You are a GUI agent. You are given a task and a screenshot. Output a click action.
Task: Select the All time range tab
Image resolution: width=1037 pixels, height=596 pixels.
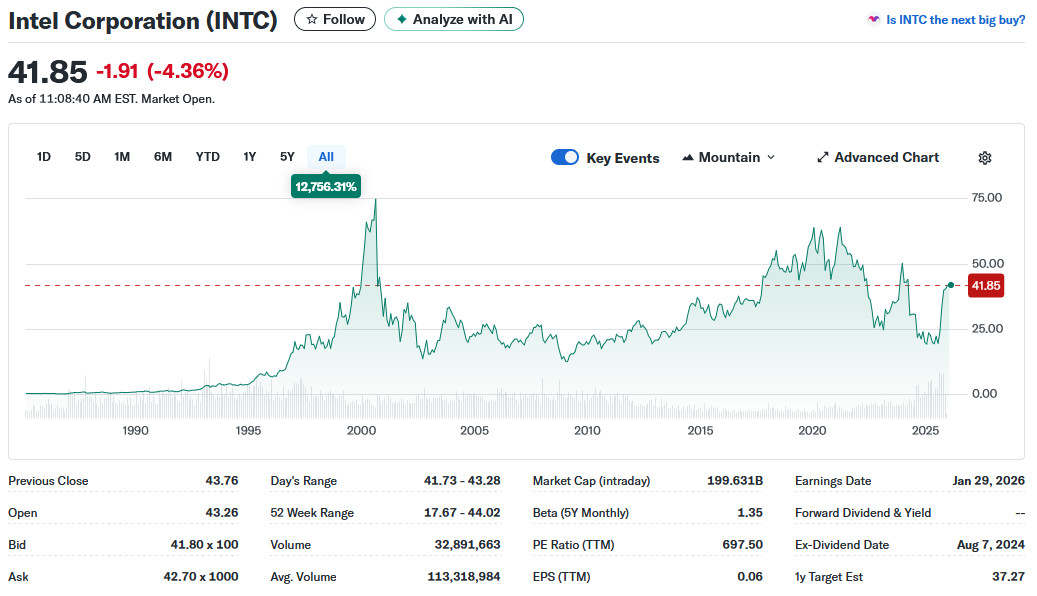pyautogui.click(x=326, y=157)
